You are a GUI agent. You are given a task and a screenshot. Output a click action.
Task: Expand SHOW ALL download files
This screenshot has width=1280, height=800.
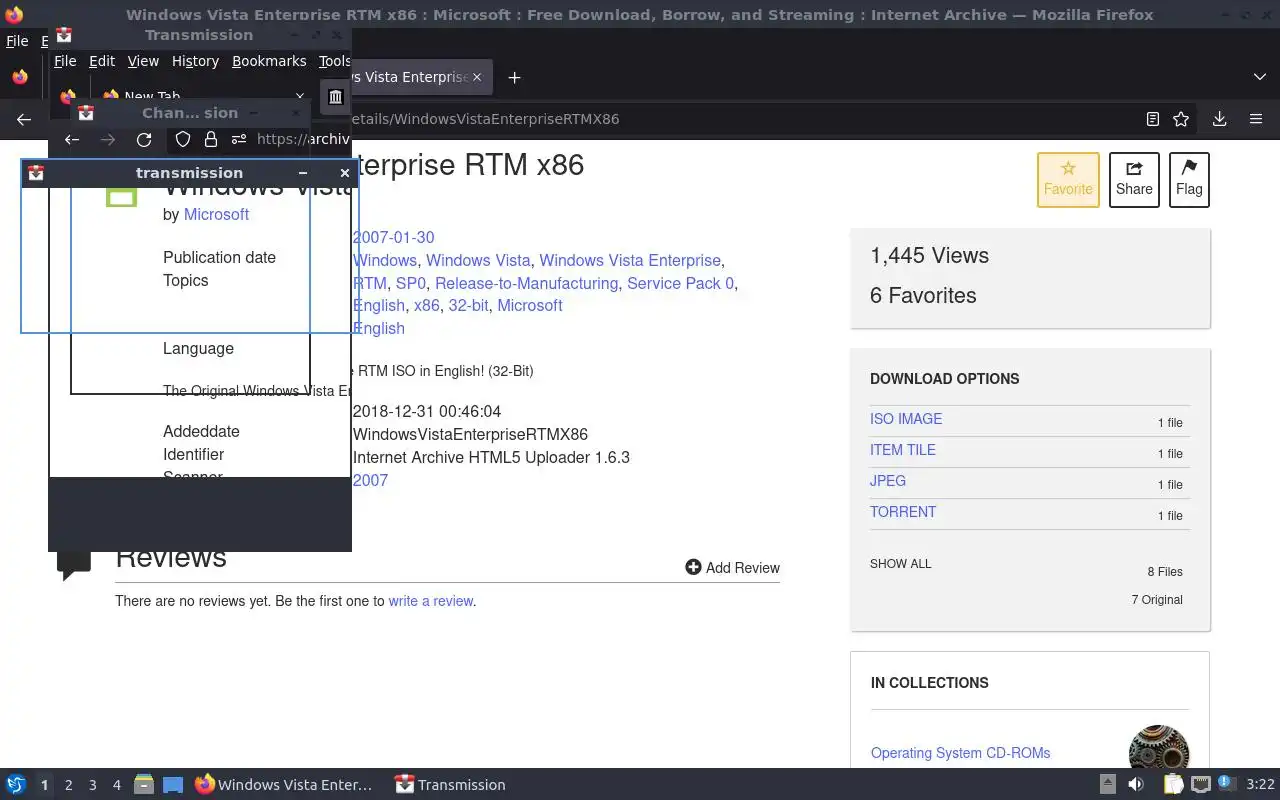pyautogui.click(x=900, y=564)
